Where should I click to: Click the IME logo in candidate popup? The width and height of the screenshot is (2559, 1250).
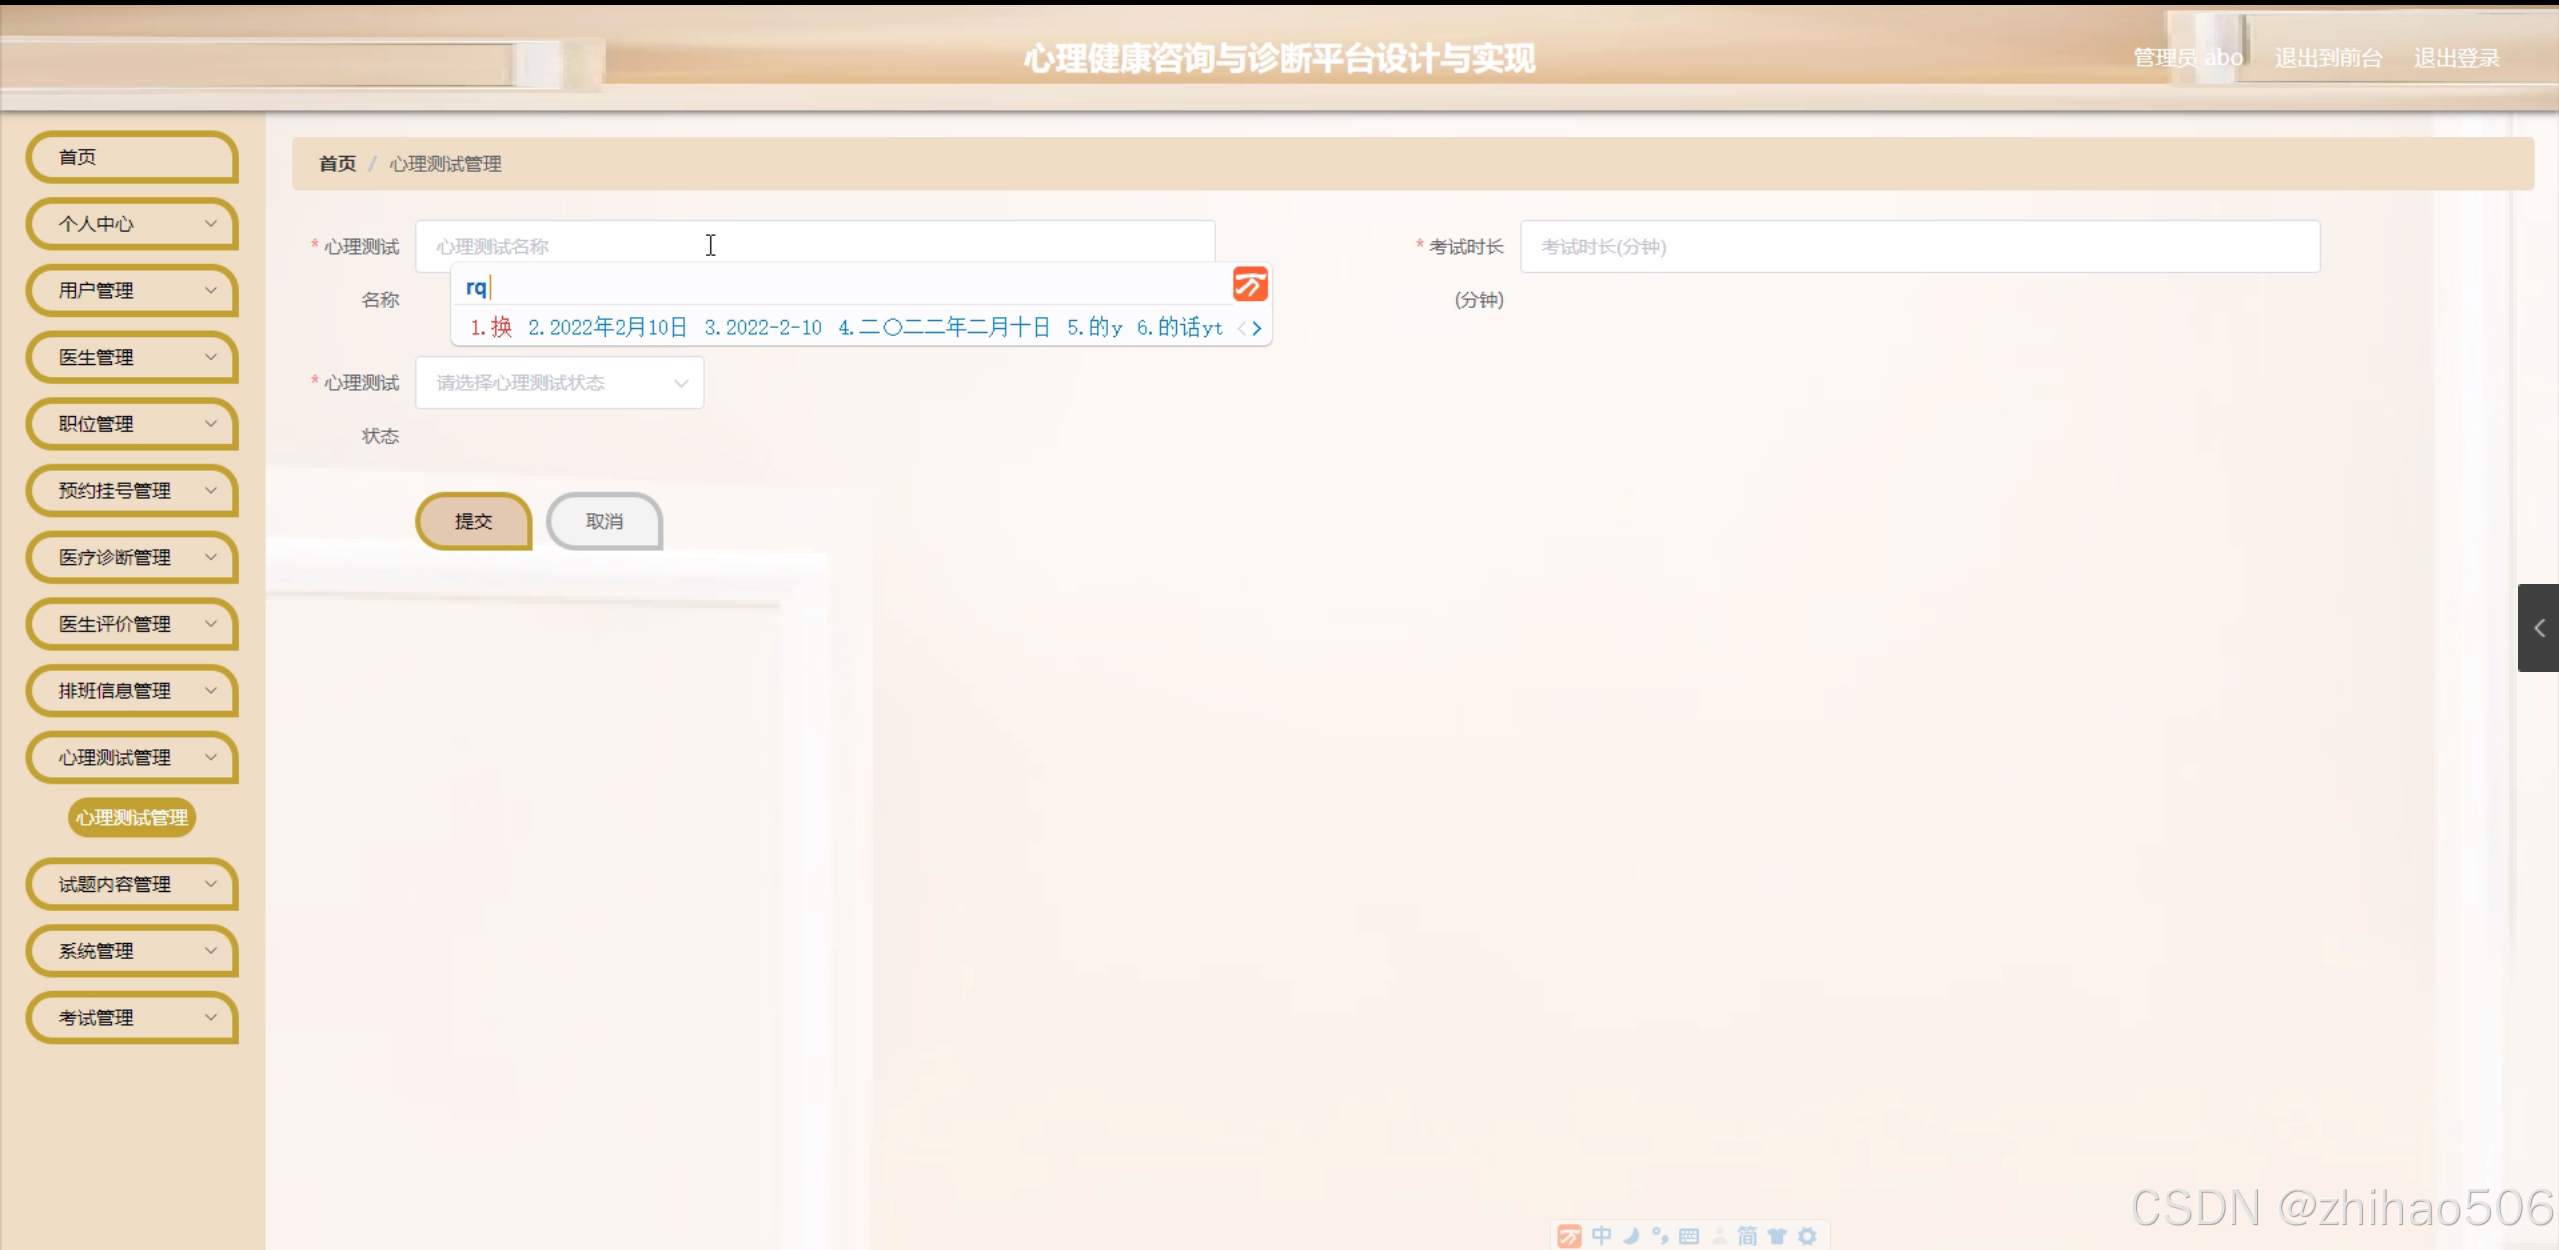click(1250, 285)
